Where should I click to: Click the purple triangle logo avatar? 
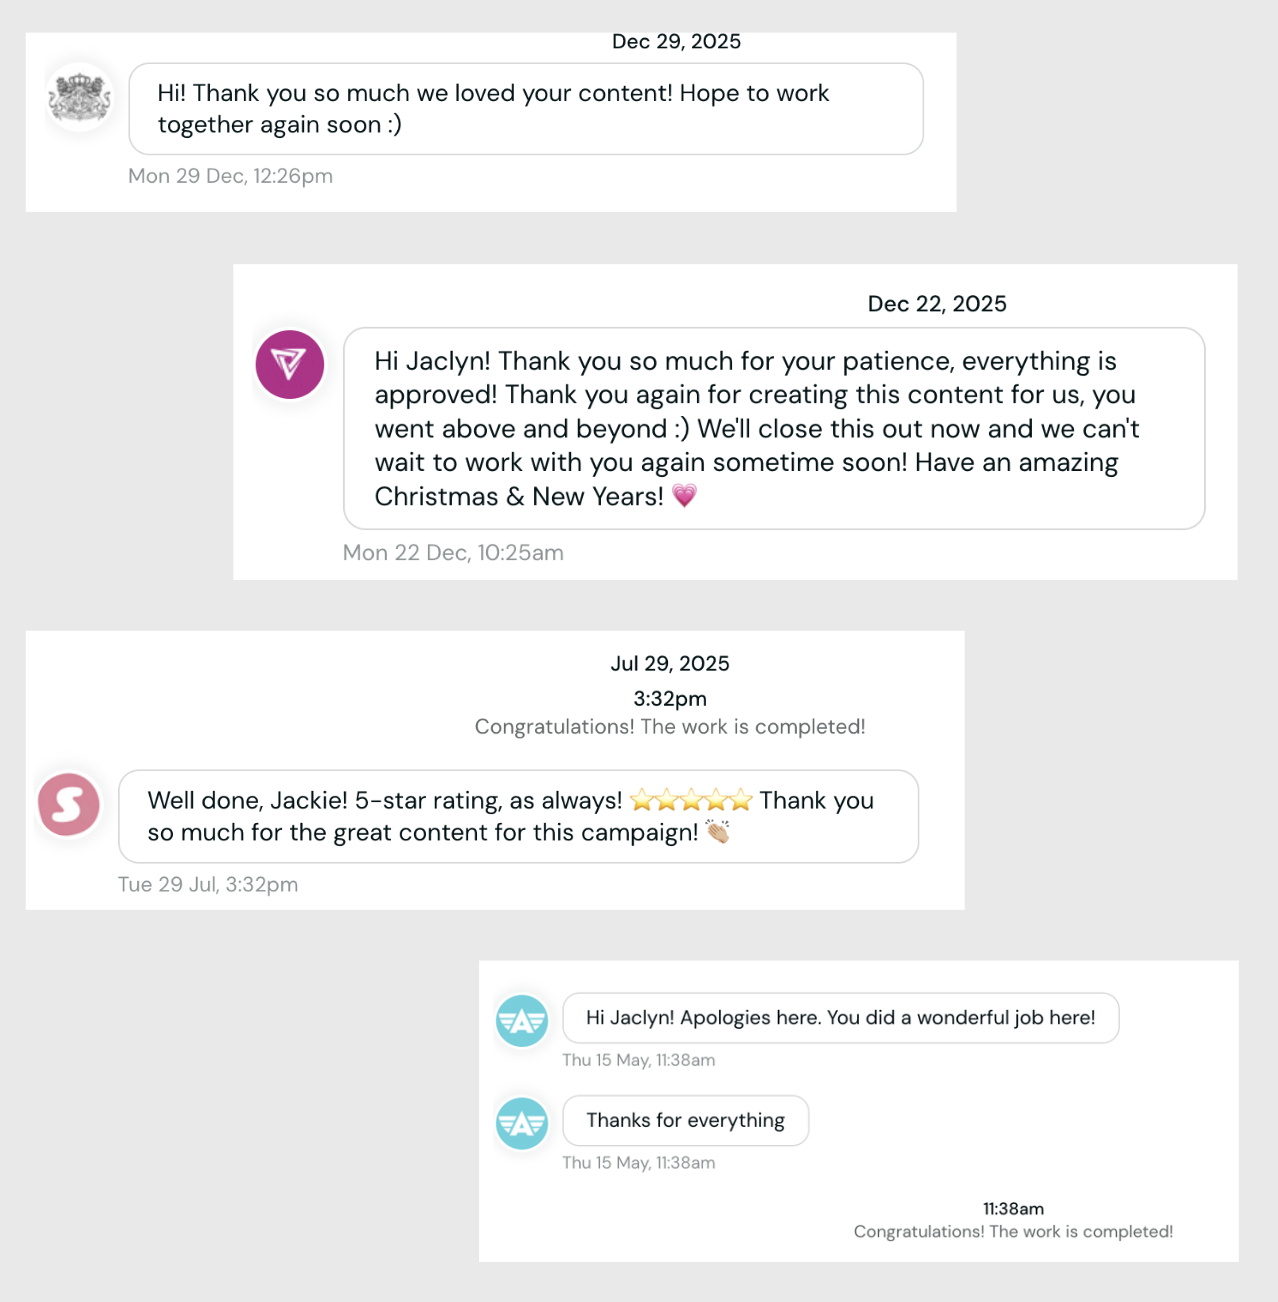pyautogui.click(x=290, y=364)
